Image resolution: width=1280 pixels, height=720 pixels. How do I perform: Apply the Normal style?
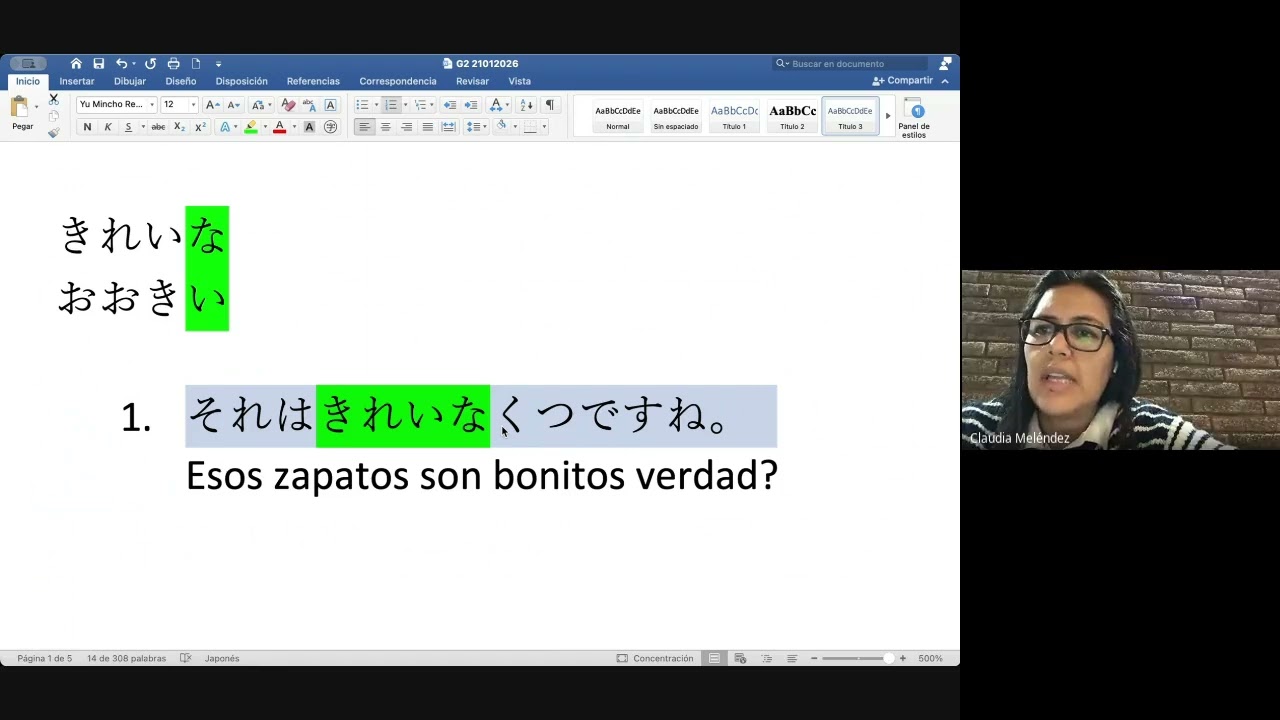(618, 117)
